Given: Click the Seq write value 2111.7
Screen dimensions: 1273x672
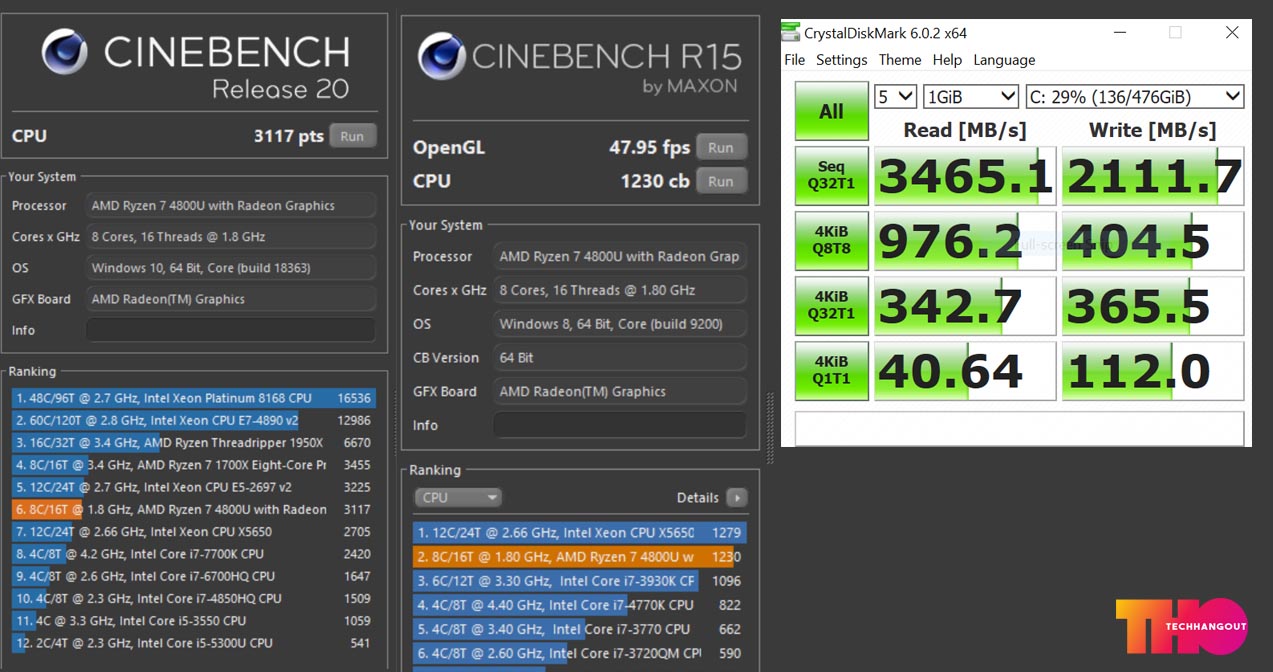Looking at the screenshot, I should coord(1153,177).
